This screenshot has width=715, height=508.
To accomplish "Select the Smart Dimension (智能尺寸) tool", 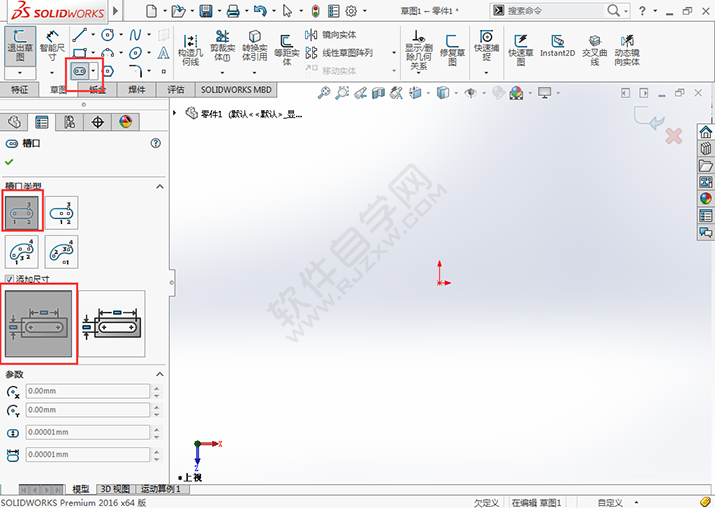I will (52, 46).
